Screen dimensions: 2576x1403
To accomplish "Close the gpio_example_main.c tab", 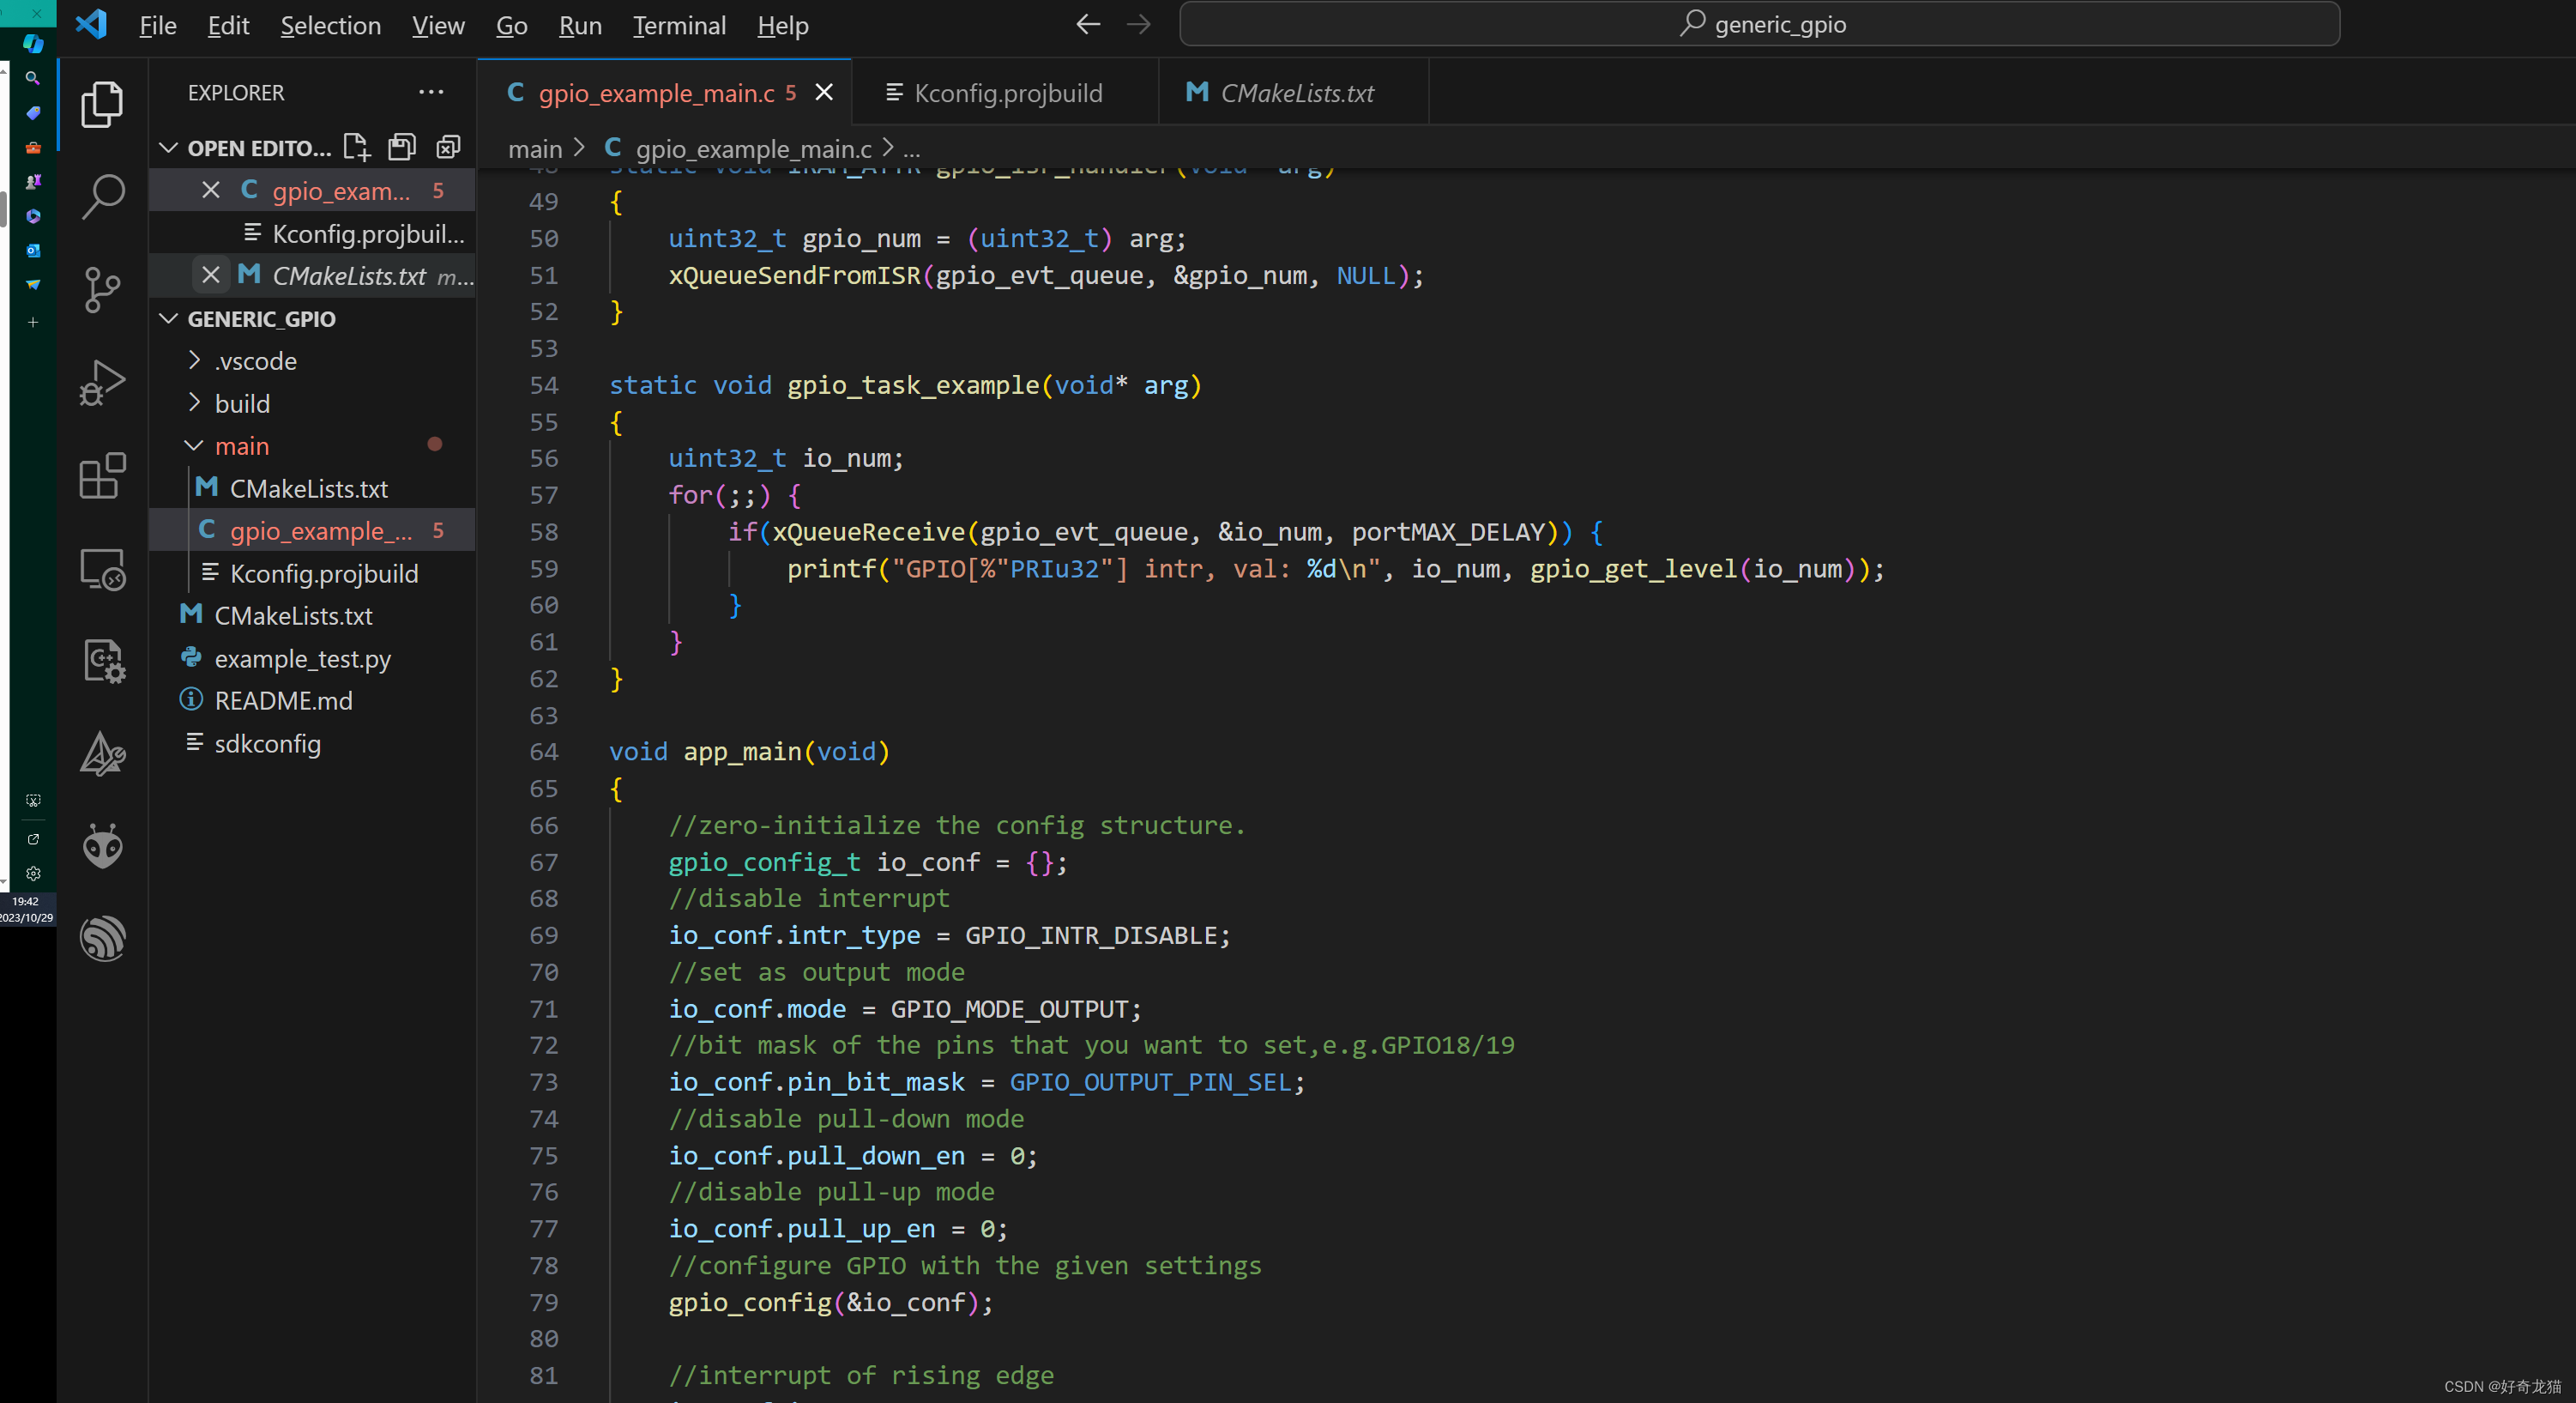I will (824, 92).
